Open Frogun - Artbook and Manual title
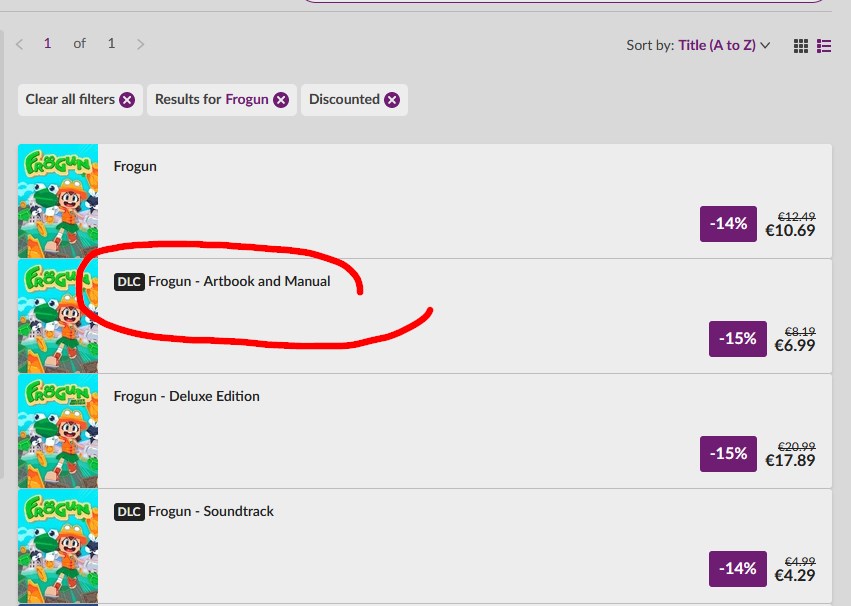 tap(239, 281)
